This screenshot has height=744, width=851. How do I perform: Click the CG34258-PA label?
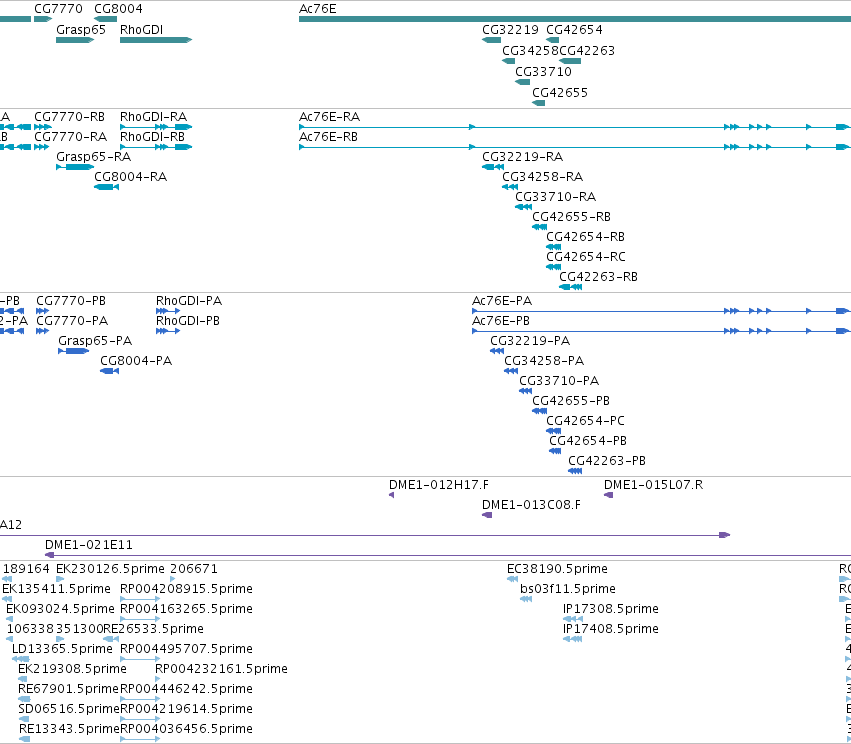[544, 360]
